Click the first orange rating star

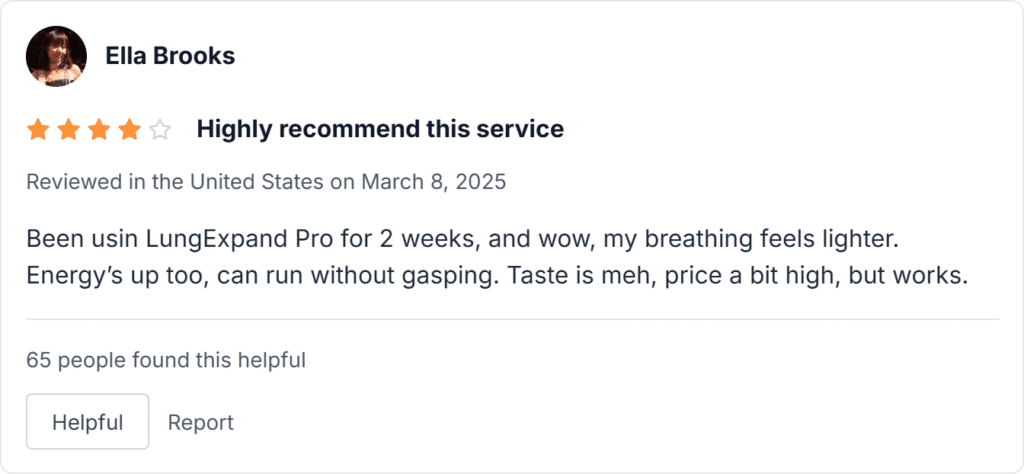(x=38, y=130)
